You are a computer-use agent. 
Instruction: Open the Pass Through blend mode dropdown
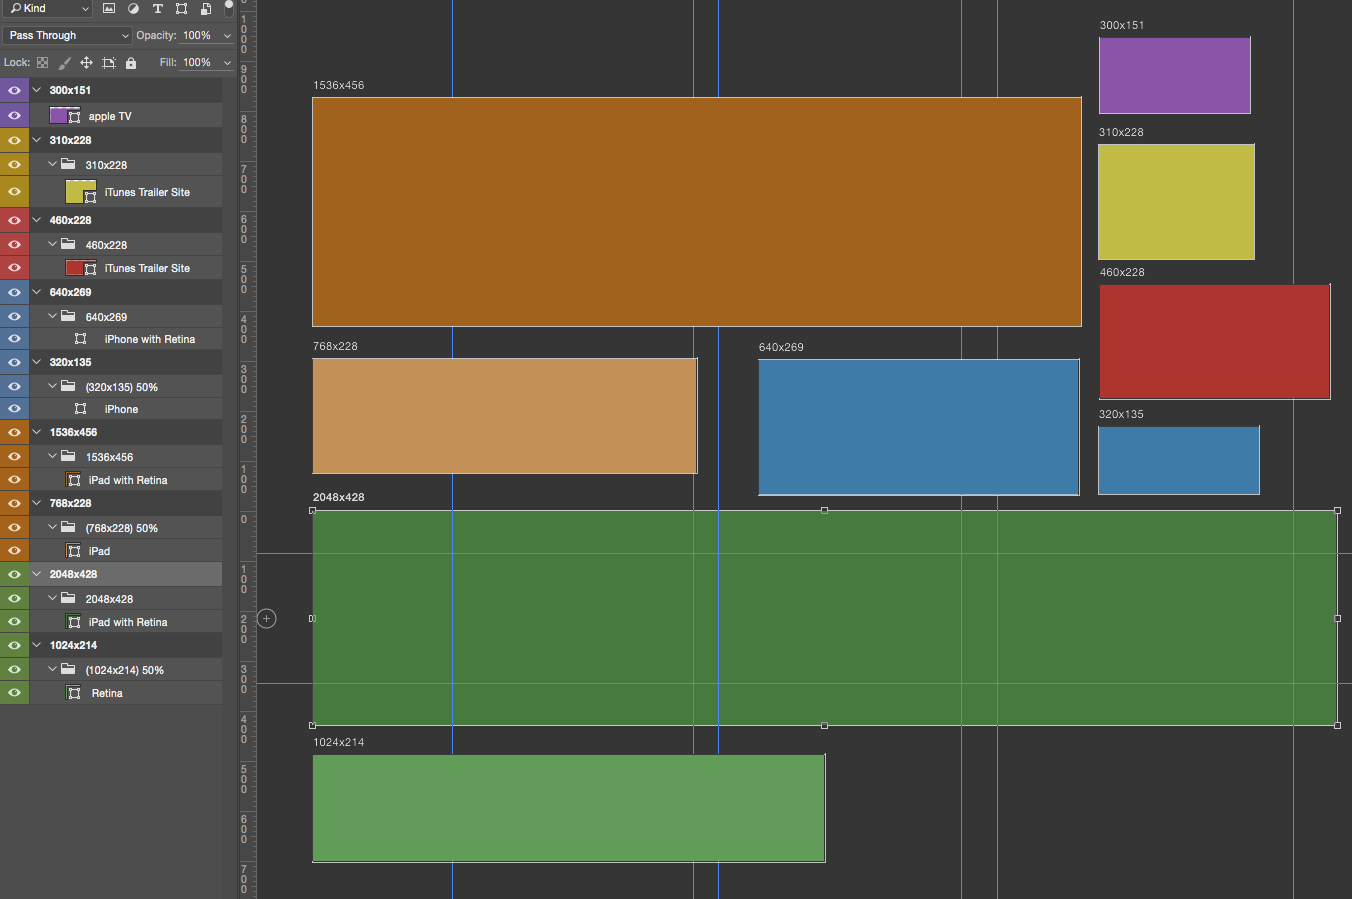tap(68, 35)
